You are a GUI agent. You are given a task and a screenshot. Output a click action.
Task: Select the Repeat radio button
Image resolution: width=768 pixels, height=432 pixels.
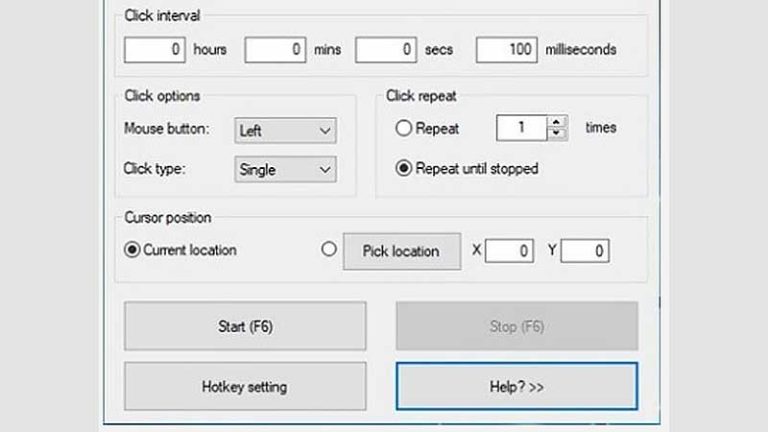(404, 129)
